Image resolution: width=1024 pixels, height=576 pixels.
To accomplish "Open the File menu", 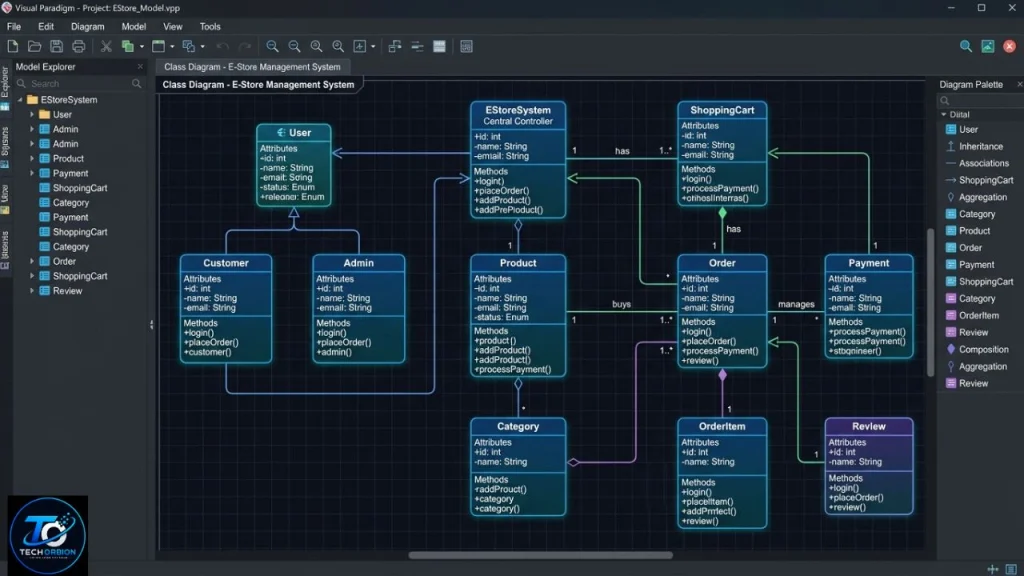I will [x=14, y=27].
